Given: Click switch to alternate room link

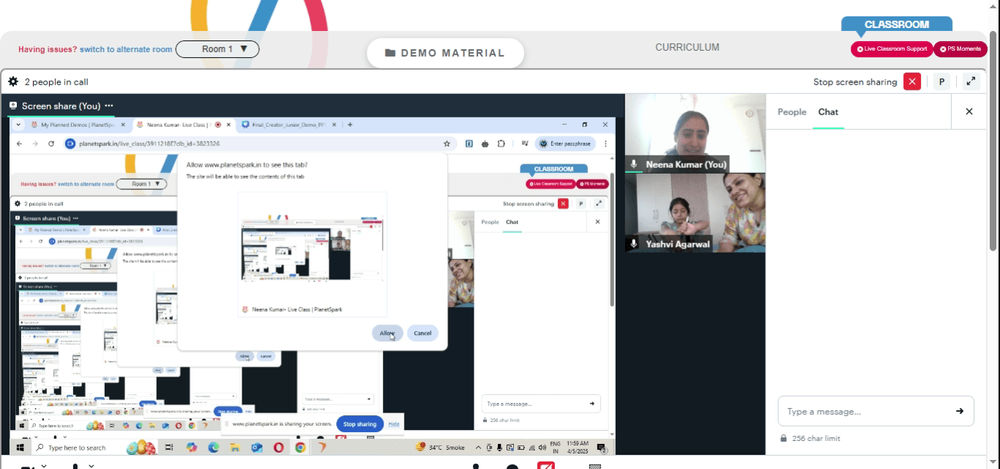Looking at the screenshot, I should point(126,49).
